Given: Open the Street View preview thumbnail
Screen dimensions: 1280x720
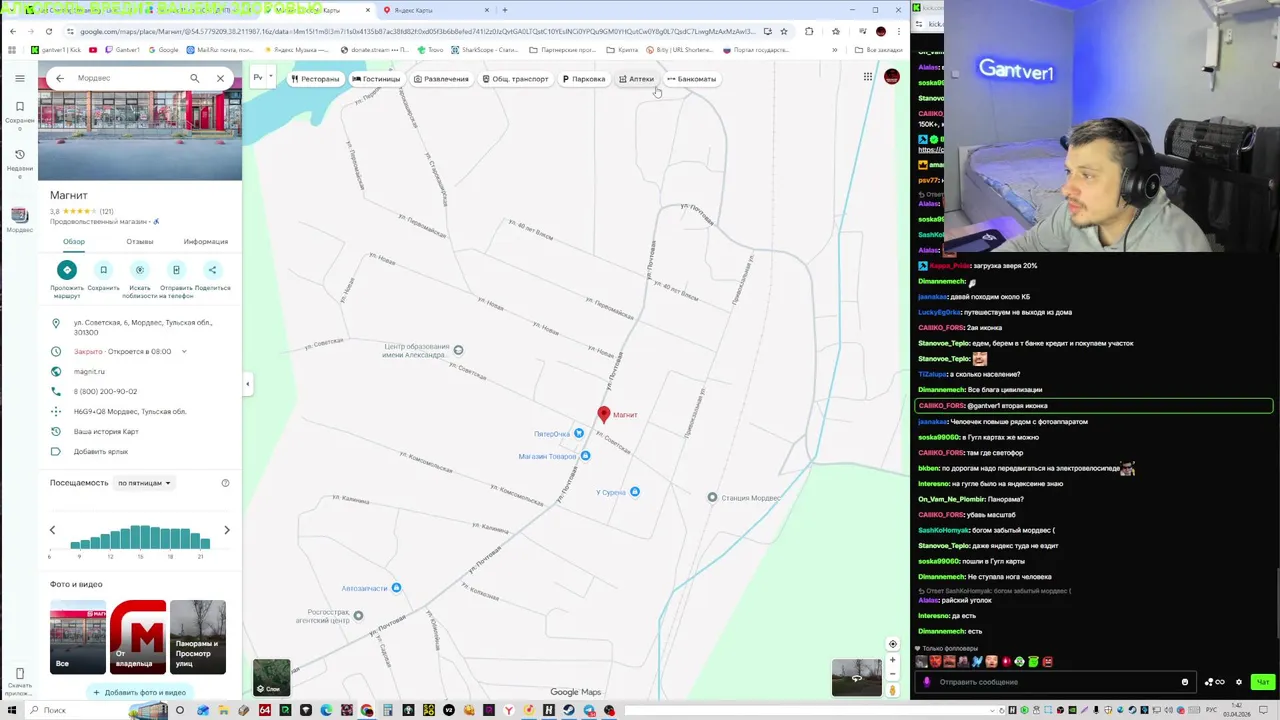Looking at the screenshot, I should click(x=857, y=678).
